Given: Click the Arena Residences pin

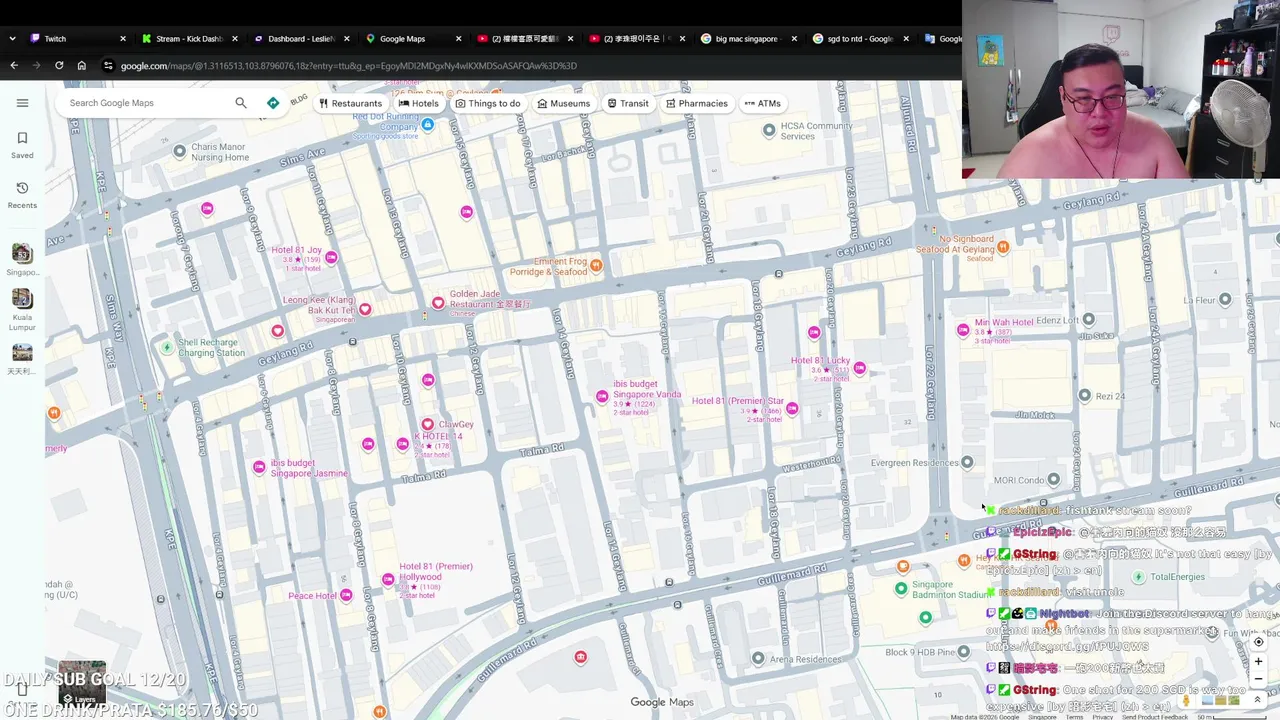Looking at the screenshot, I should [x=758, y=658].
